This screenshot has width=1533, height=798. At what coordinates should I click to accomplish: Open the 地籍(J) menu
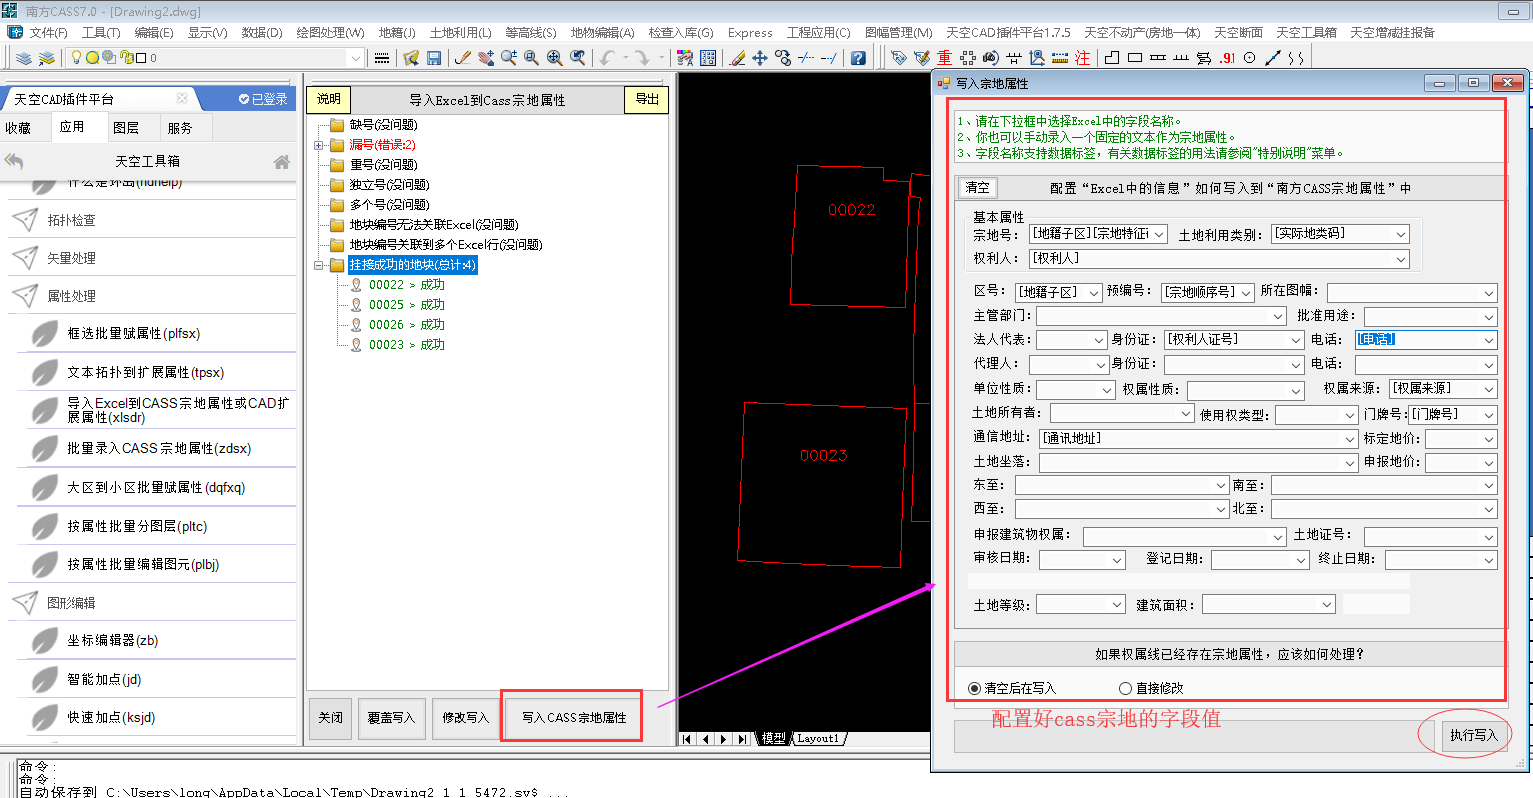(397, 33)
